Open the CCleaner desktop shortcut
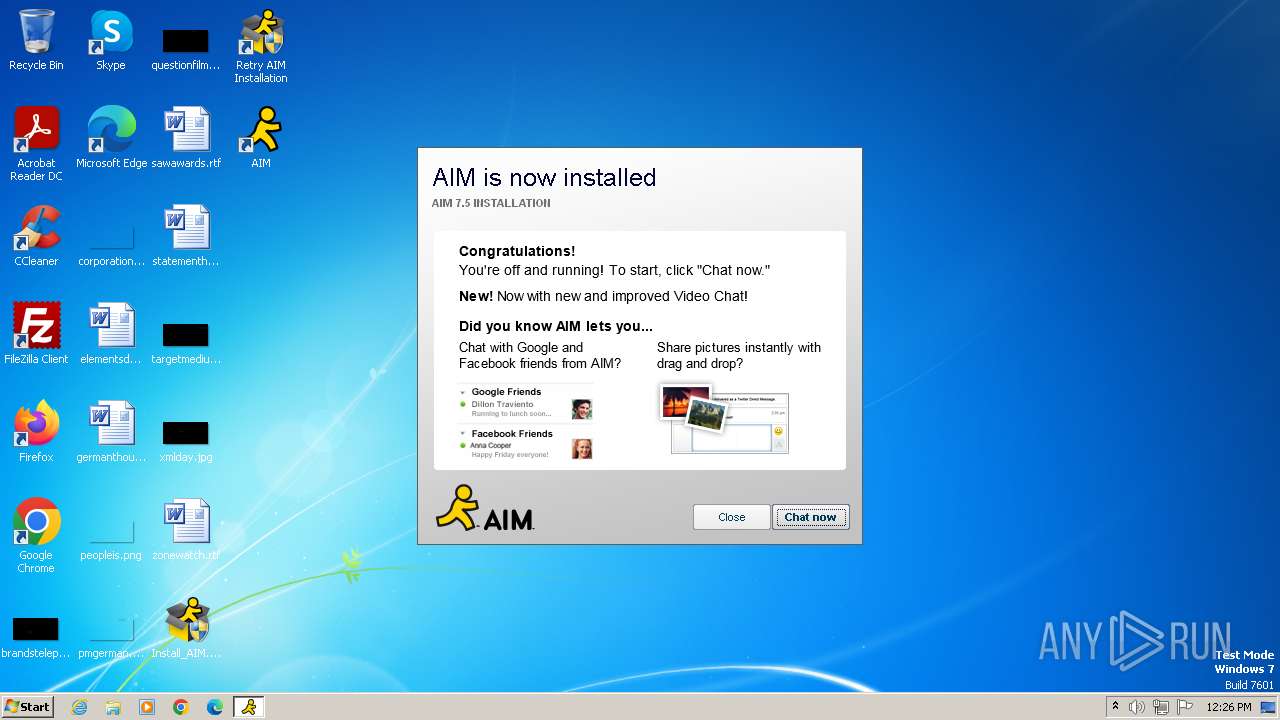The image size is (1280, 720). 36,237
